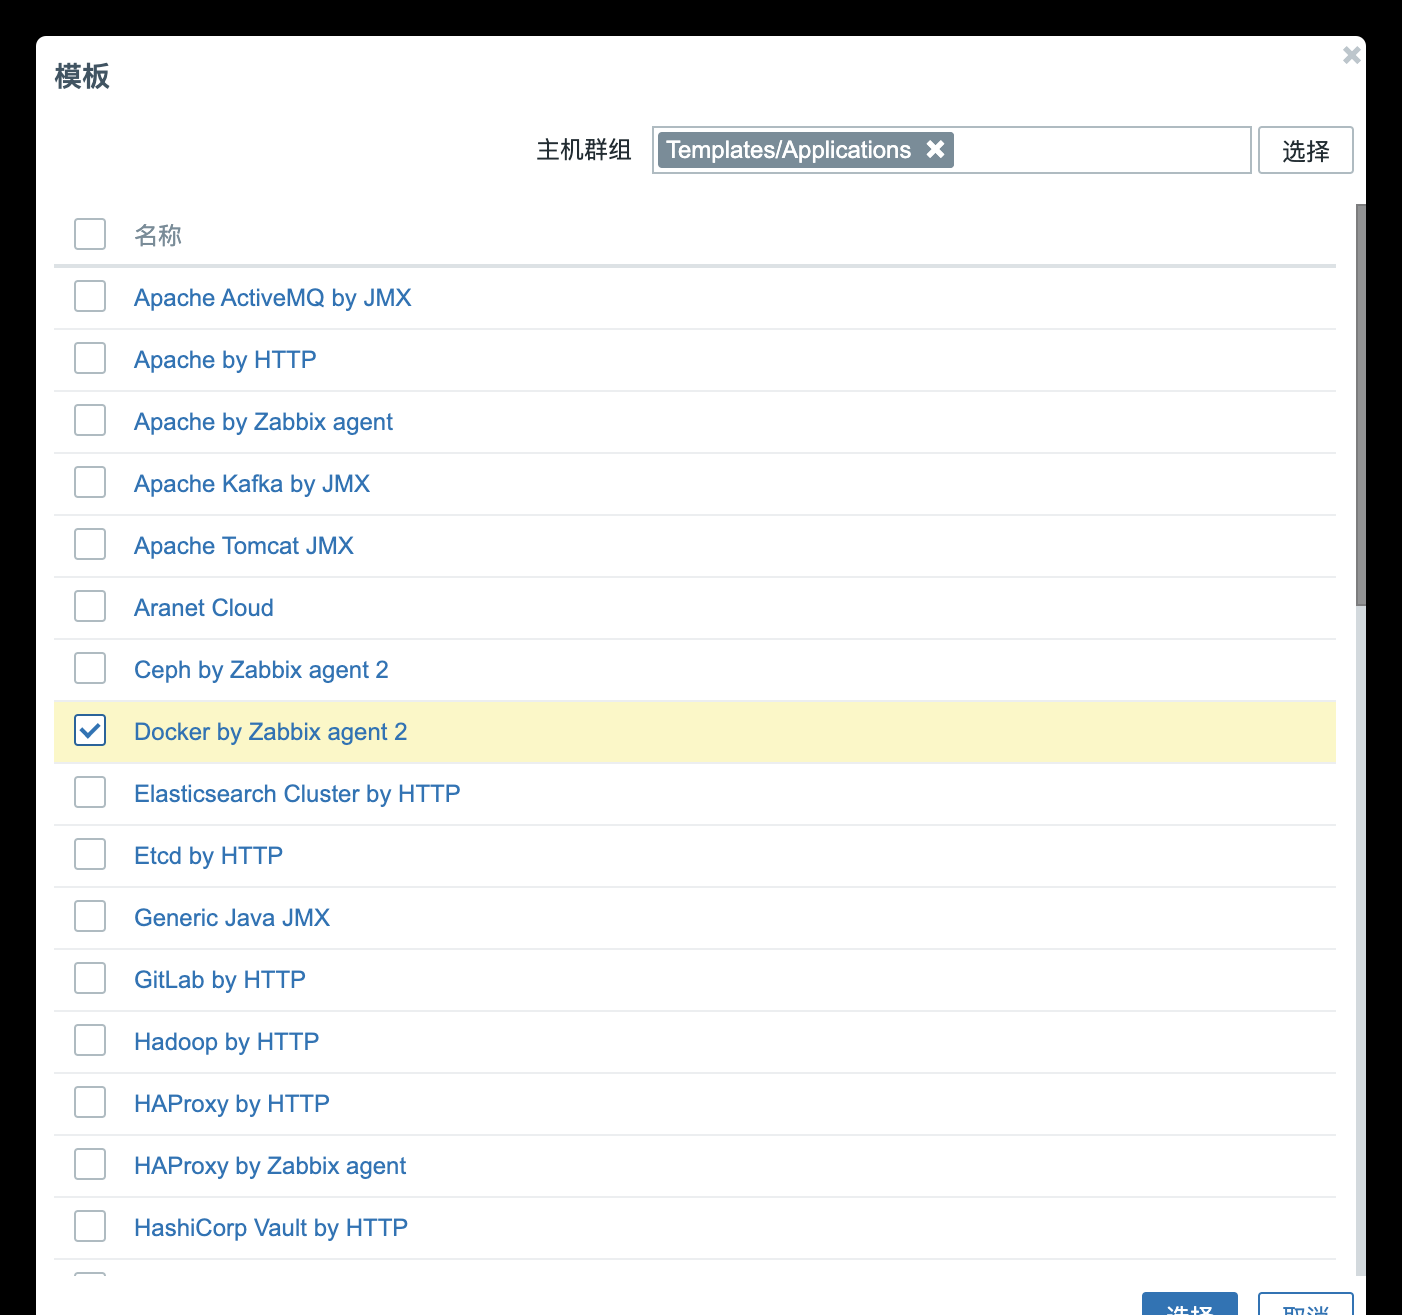Open the HashiCorp Vault by HTTP link
1402x1315 pixels.
(x=271, y=1228)
